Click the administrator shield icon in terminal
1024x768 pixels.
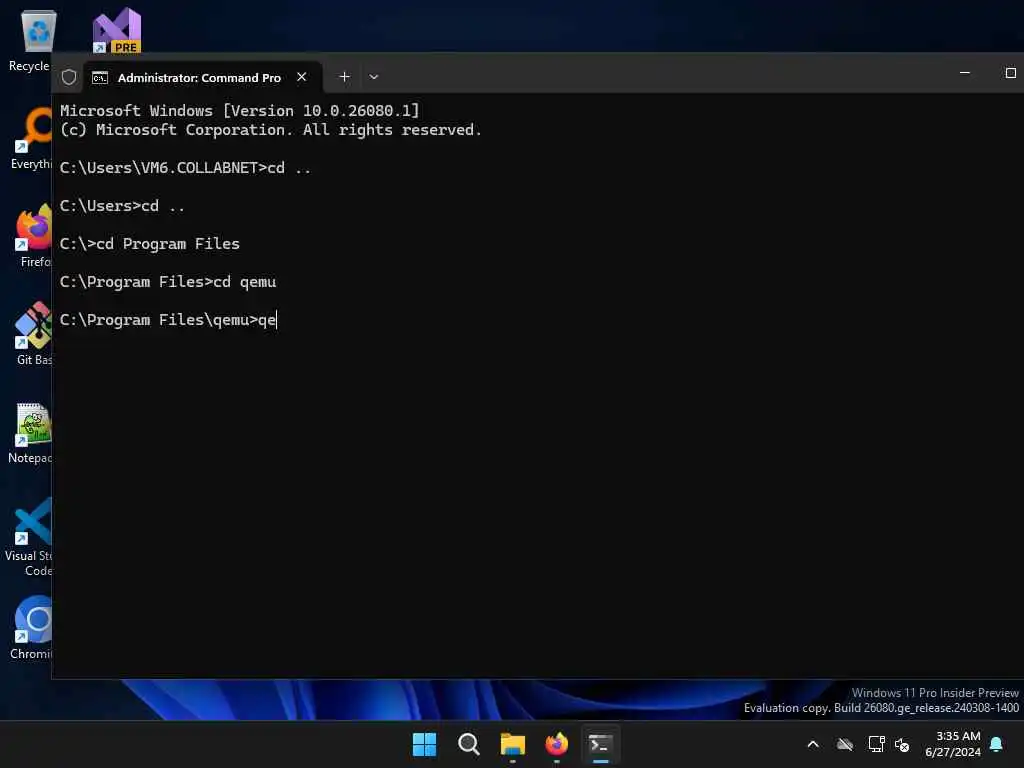(69, 77)
